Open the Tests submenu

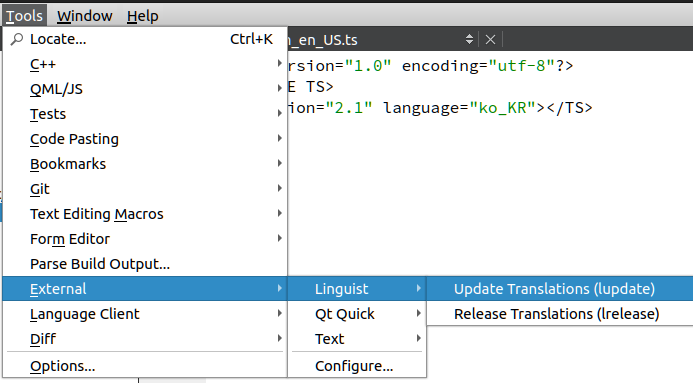[145, 114]
